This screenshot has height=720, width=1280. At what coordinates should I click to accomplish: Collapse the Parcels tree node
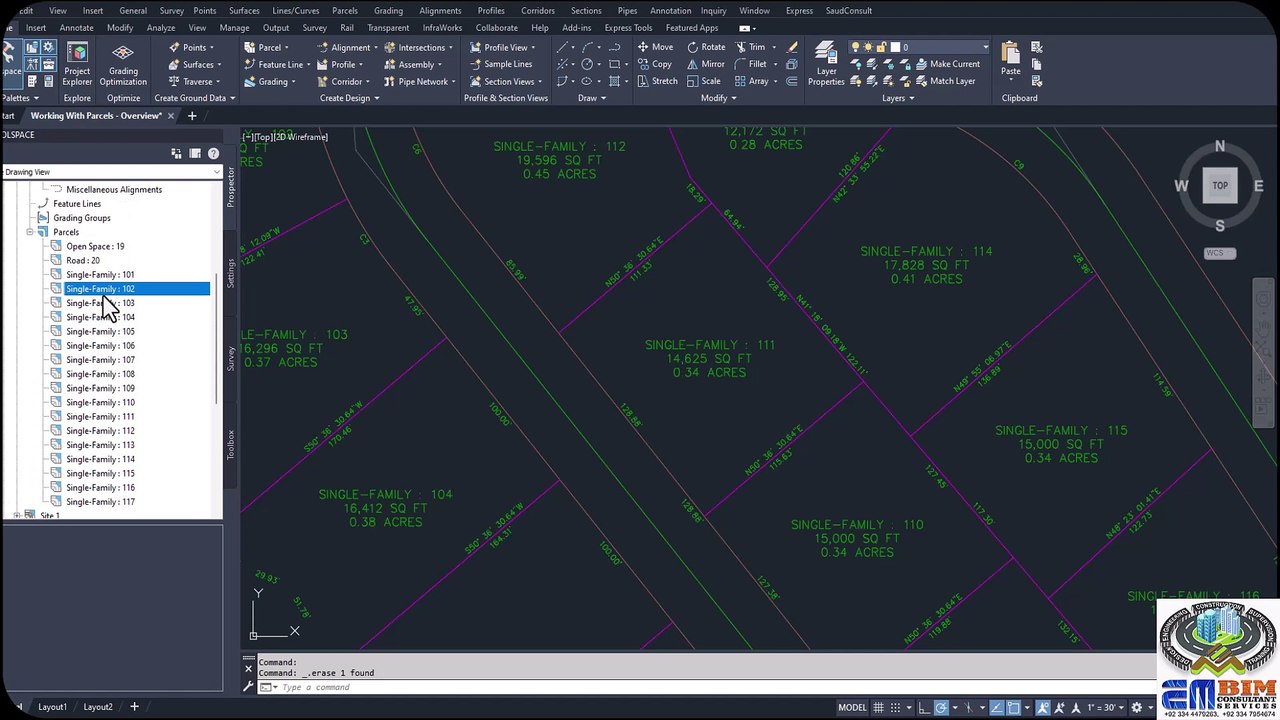[x=30, y=232]
